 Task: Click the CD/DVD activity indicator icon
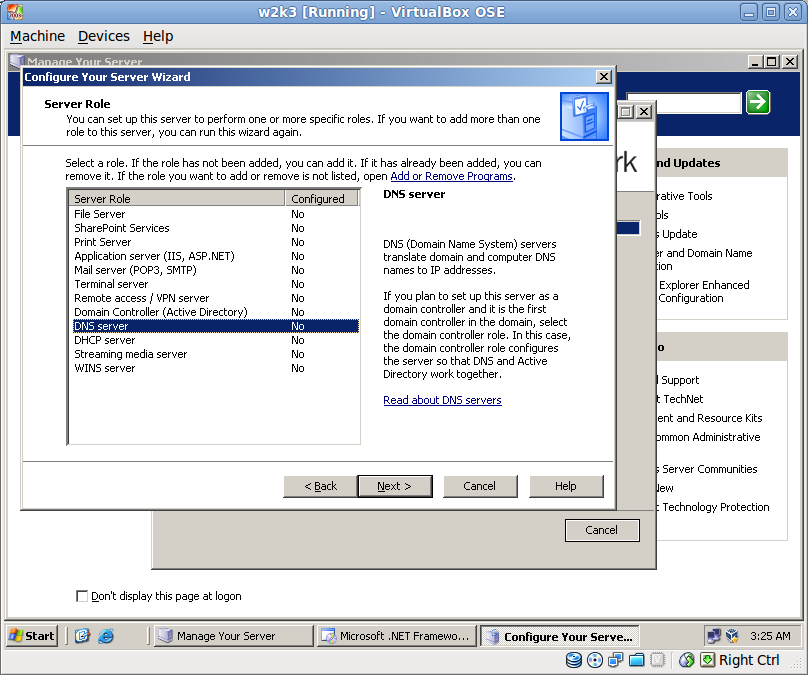click(595, 660)
